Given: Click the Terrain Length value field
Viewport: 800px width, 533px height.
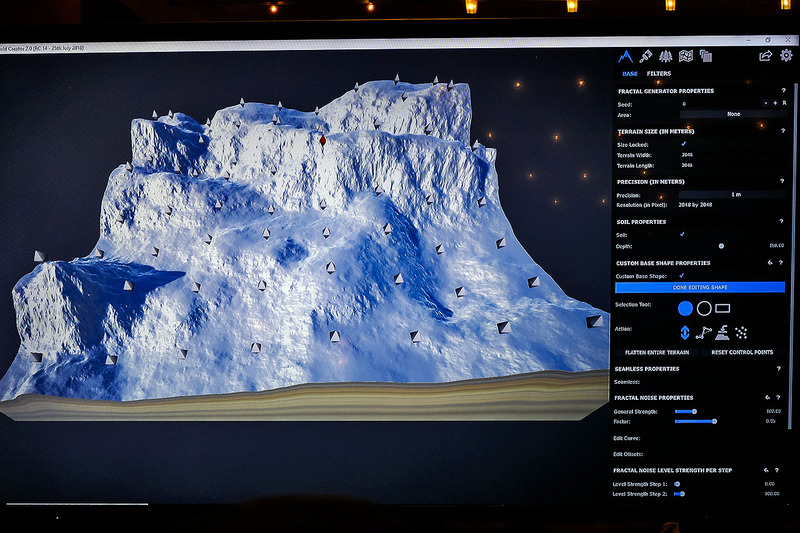Looking at the screenshot, I should [x=687, y=165].
